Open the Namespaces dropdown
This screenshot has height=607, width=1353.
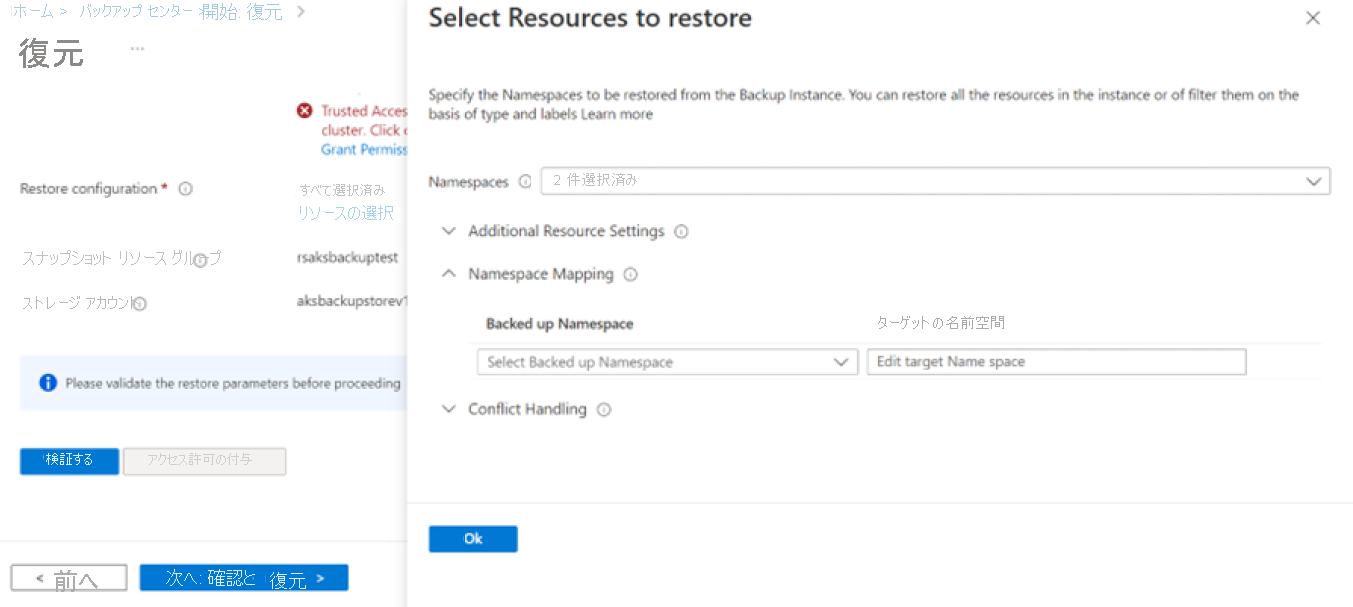pos(935,181)
